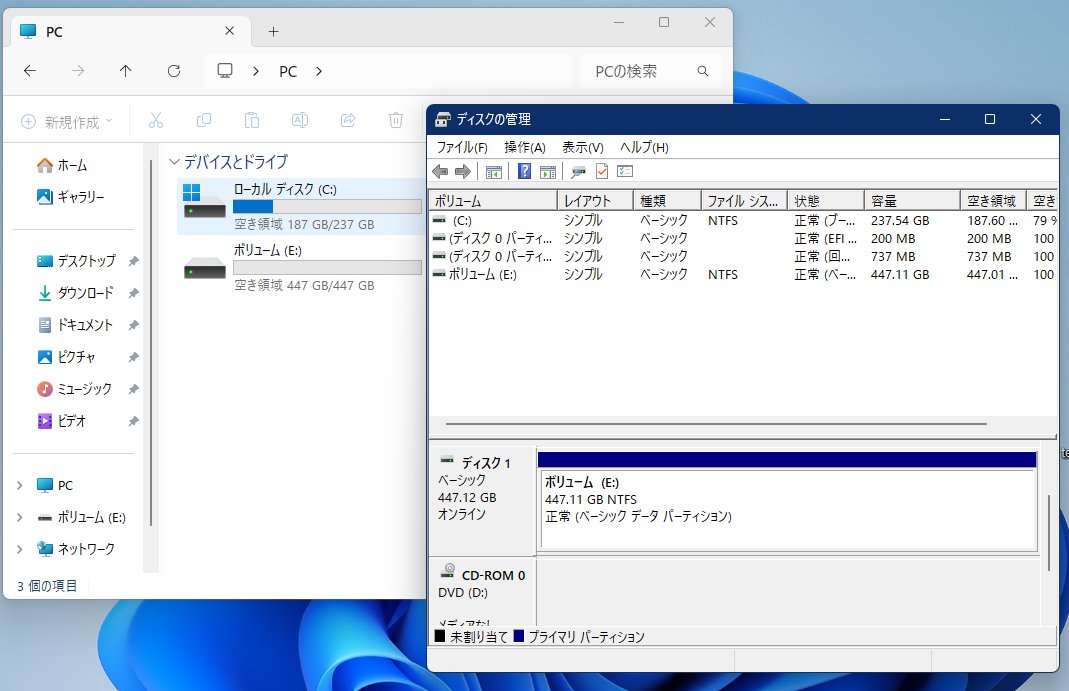Expand the ネットワーク item in the sidebar
Screen dimensions: 1069x691
coord(22,549)
